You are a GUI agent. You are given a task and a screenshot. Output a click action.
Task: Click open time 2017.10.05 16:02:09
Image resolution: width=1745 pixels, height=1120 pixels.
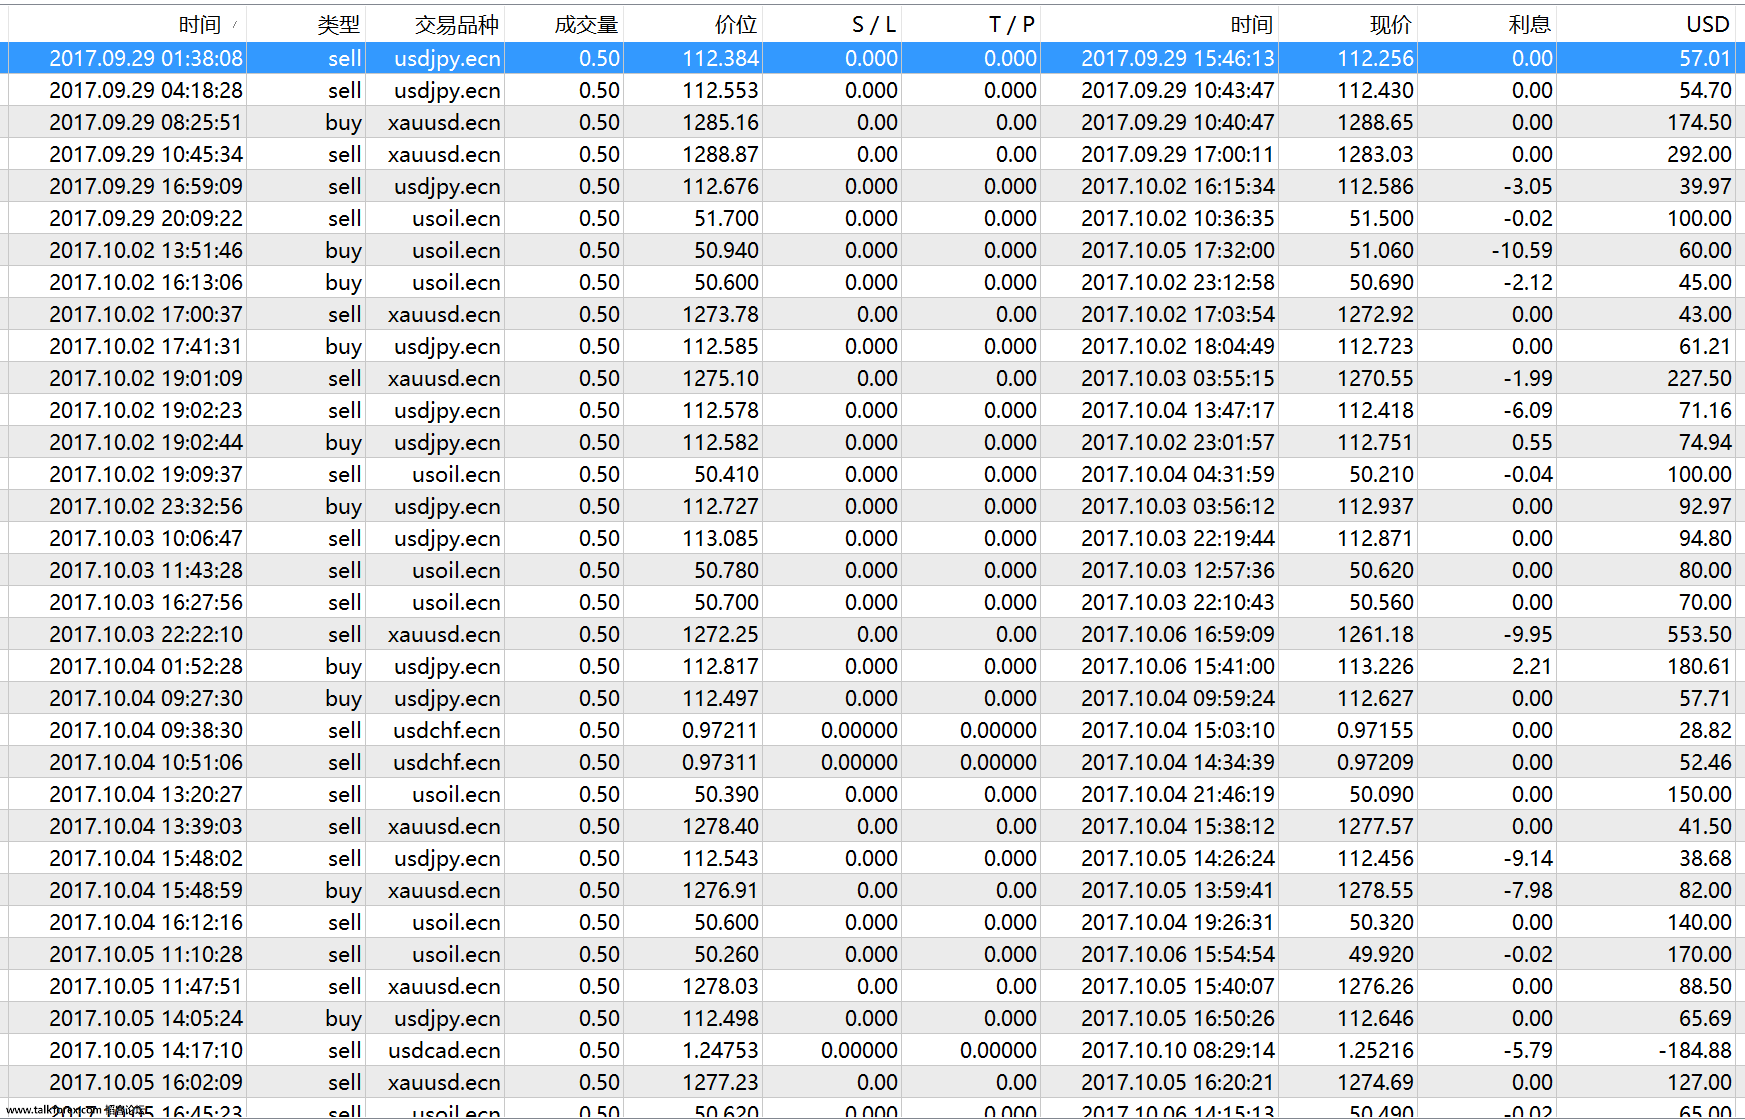tap(146, 1082)
